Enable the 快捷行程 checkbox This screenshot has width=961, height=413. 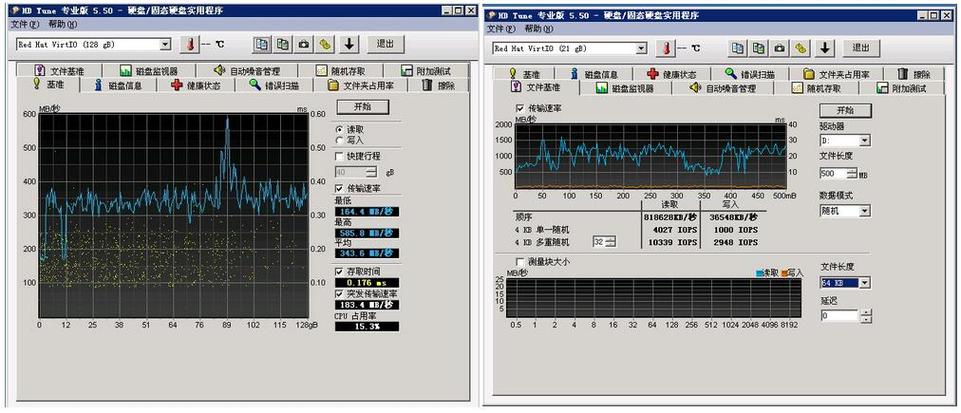coord(340,156)
